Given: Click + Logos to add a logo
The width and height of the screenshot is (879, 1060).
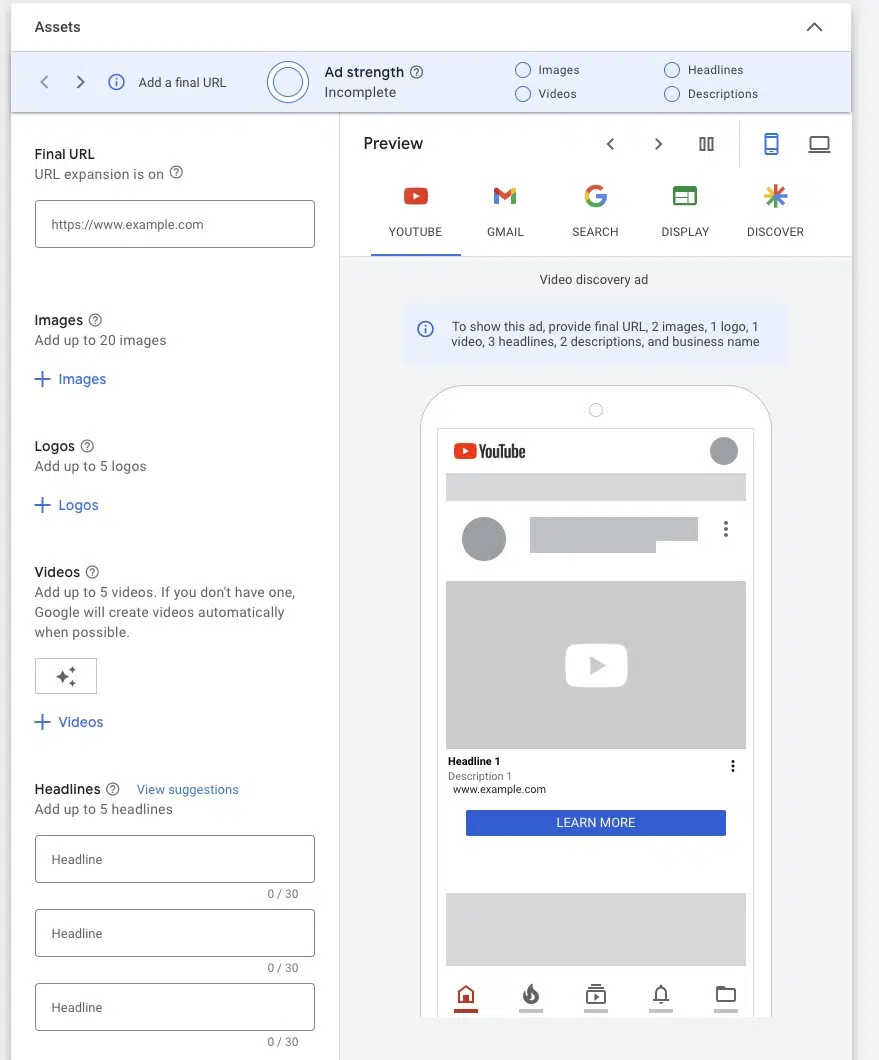Looking at the screenshot, I should point(67,505).
